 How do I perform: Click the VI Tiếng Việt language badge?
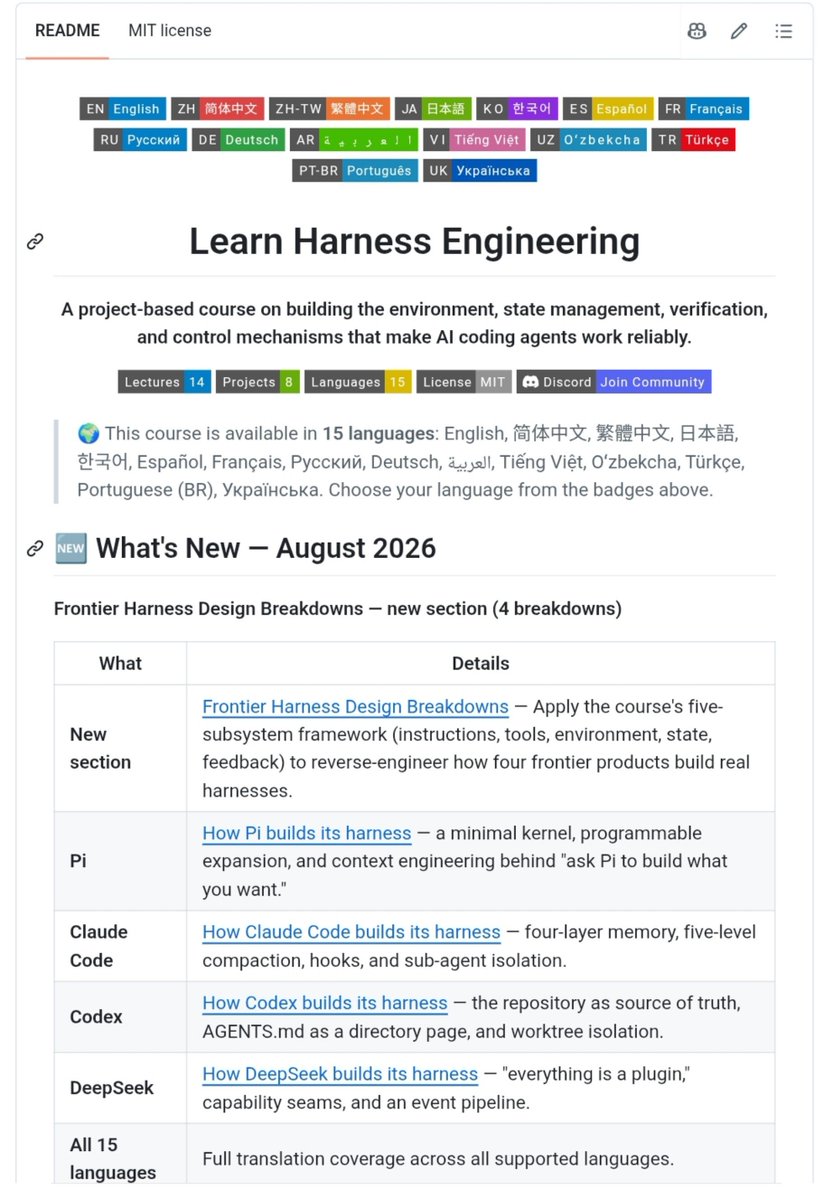474,140
